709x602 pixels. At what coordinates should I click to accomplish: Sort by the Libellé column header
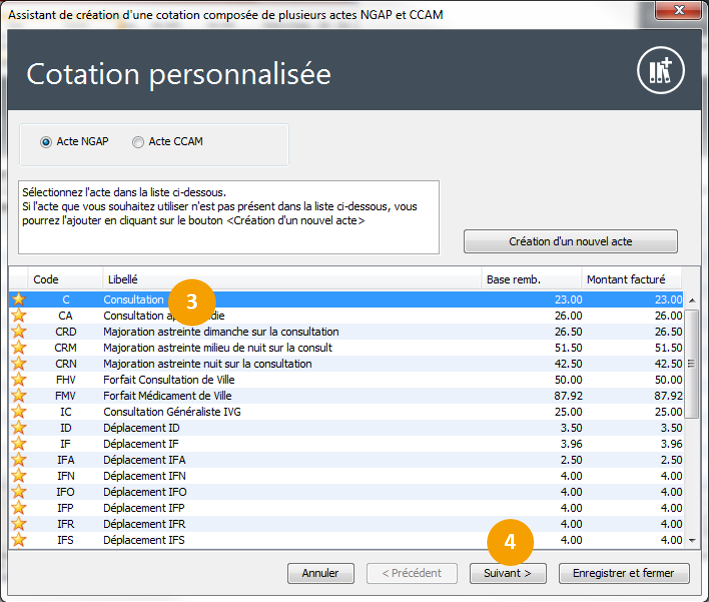tap(290, 280)
